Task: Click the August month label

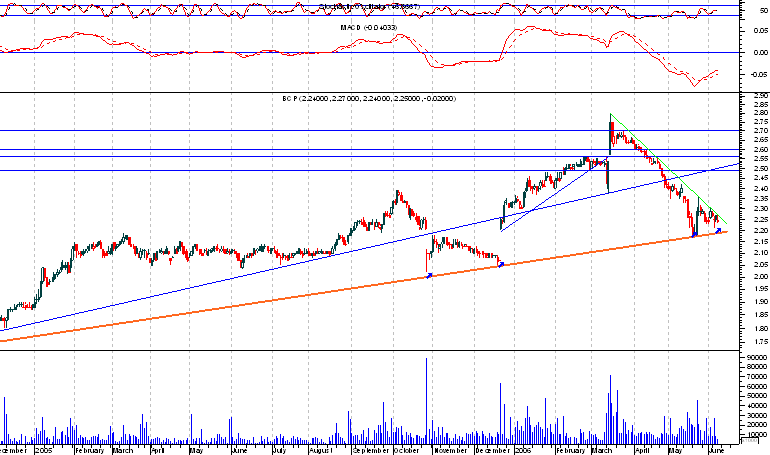Action: (x=321, y=450)
